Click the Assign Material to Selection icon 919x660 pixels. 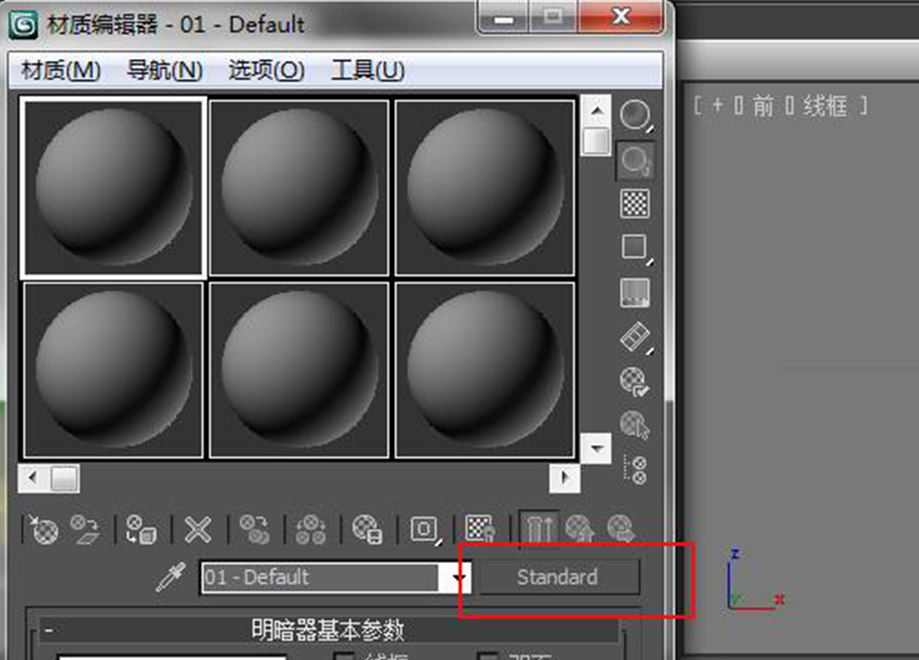pyautogui.click(x=142, y=530)
